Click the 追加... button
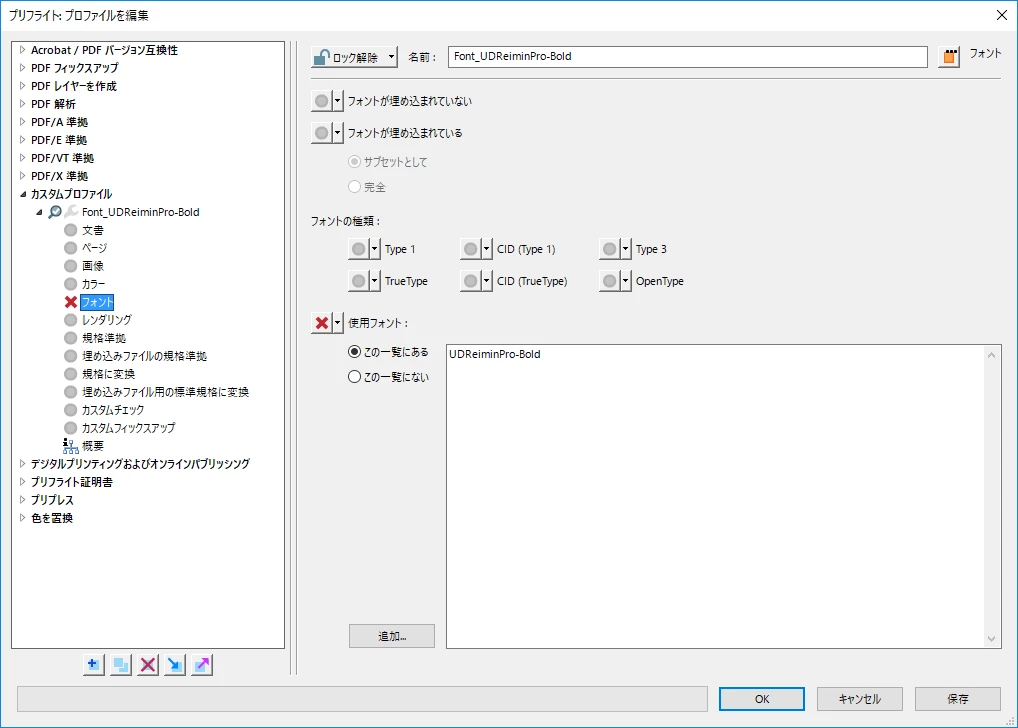The height and width of the screenshot is (728, 1018). click(x=392, y=636)
